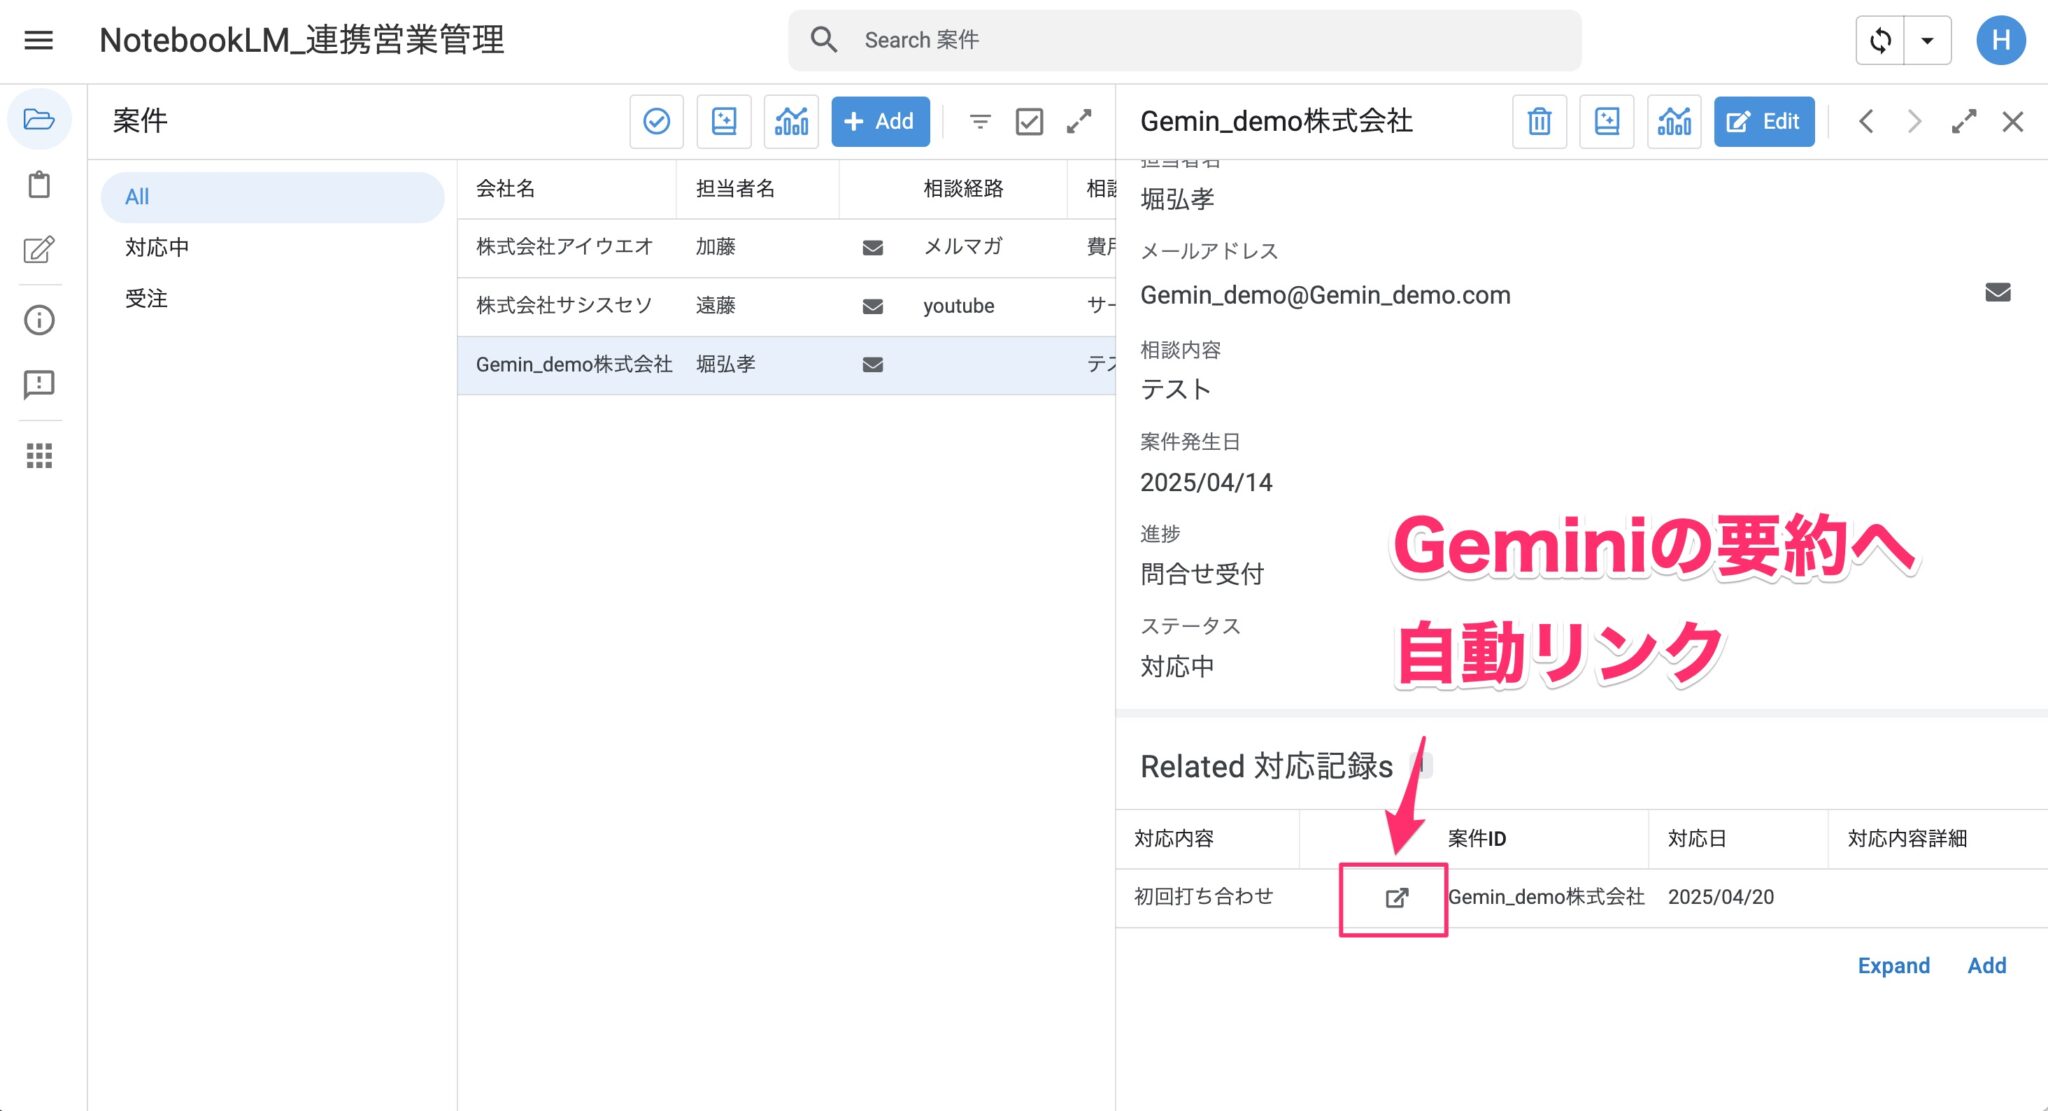This screenshot has width=2048, height=1111.
Task: Select the 受注 filter view
Action: click(x=147, y=298)
